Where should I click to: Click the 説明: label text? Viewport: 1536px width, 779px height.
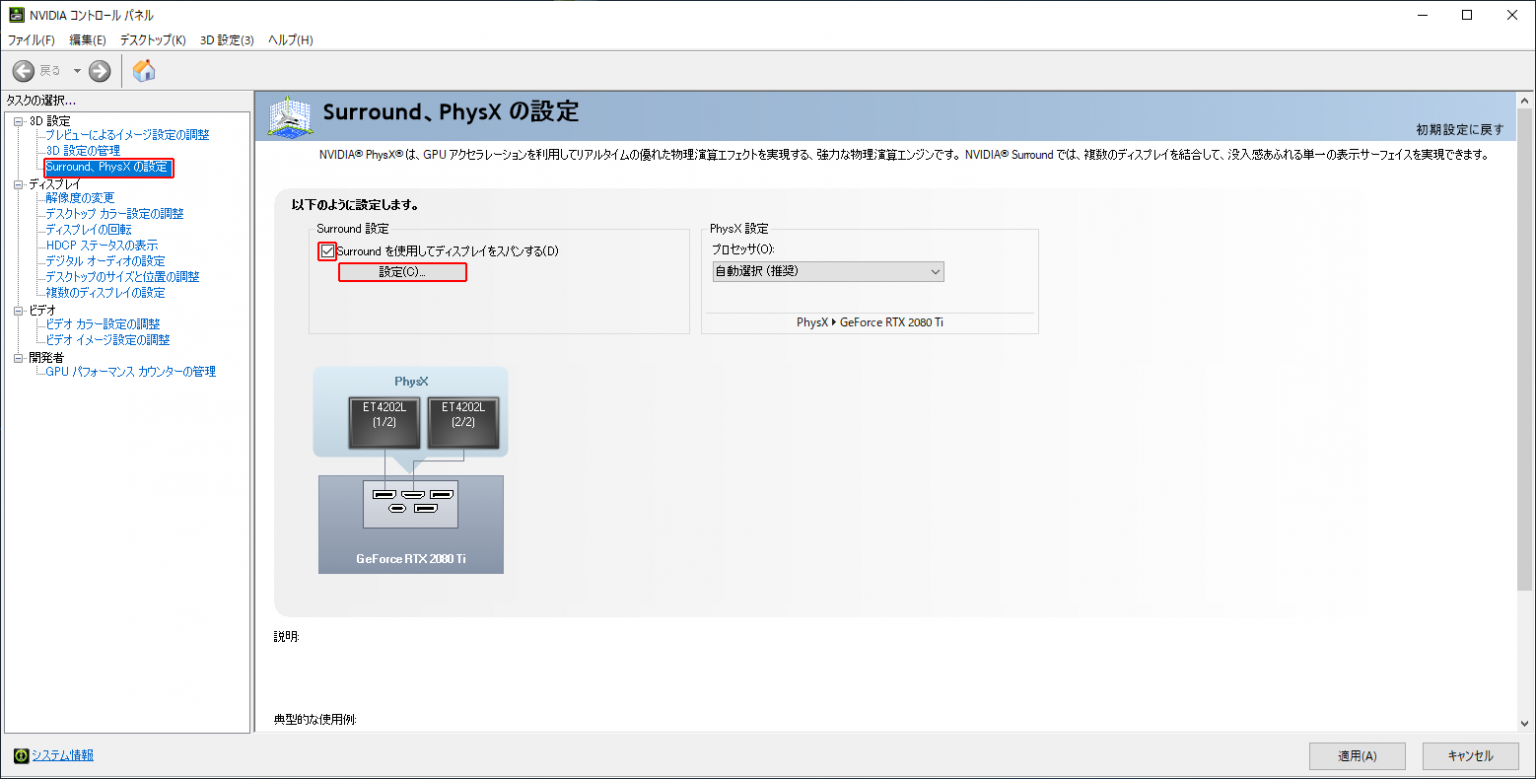point(287,637)
